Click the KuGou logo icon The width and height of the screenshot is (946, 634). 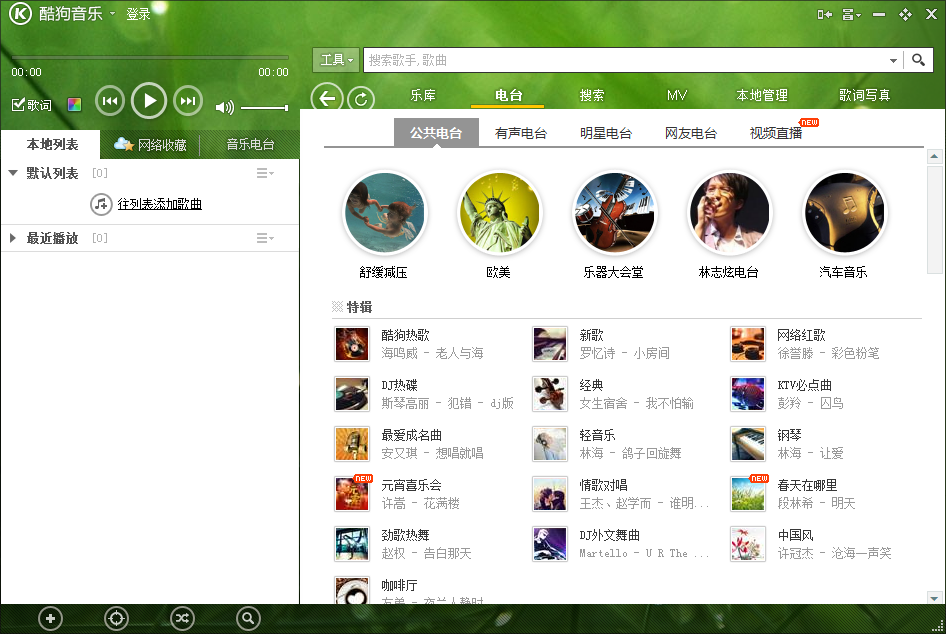click(x=20, y=13)
